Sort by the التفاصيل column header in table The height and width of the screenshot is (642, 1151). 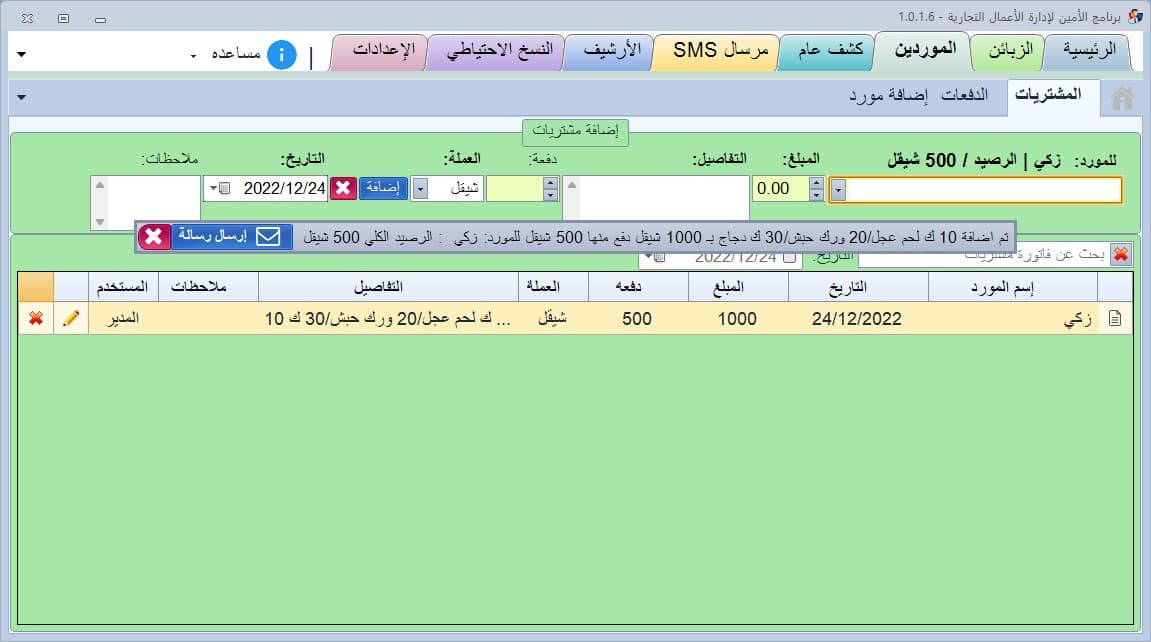coord(388,287)
